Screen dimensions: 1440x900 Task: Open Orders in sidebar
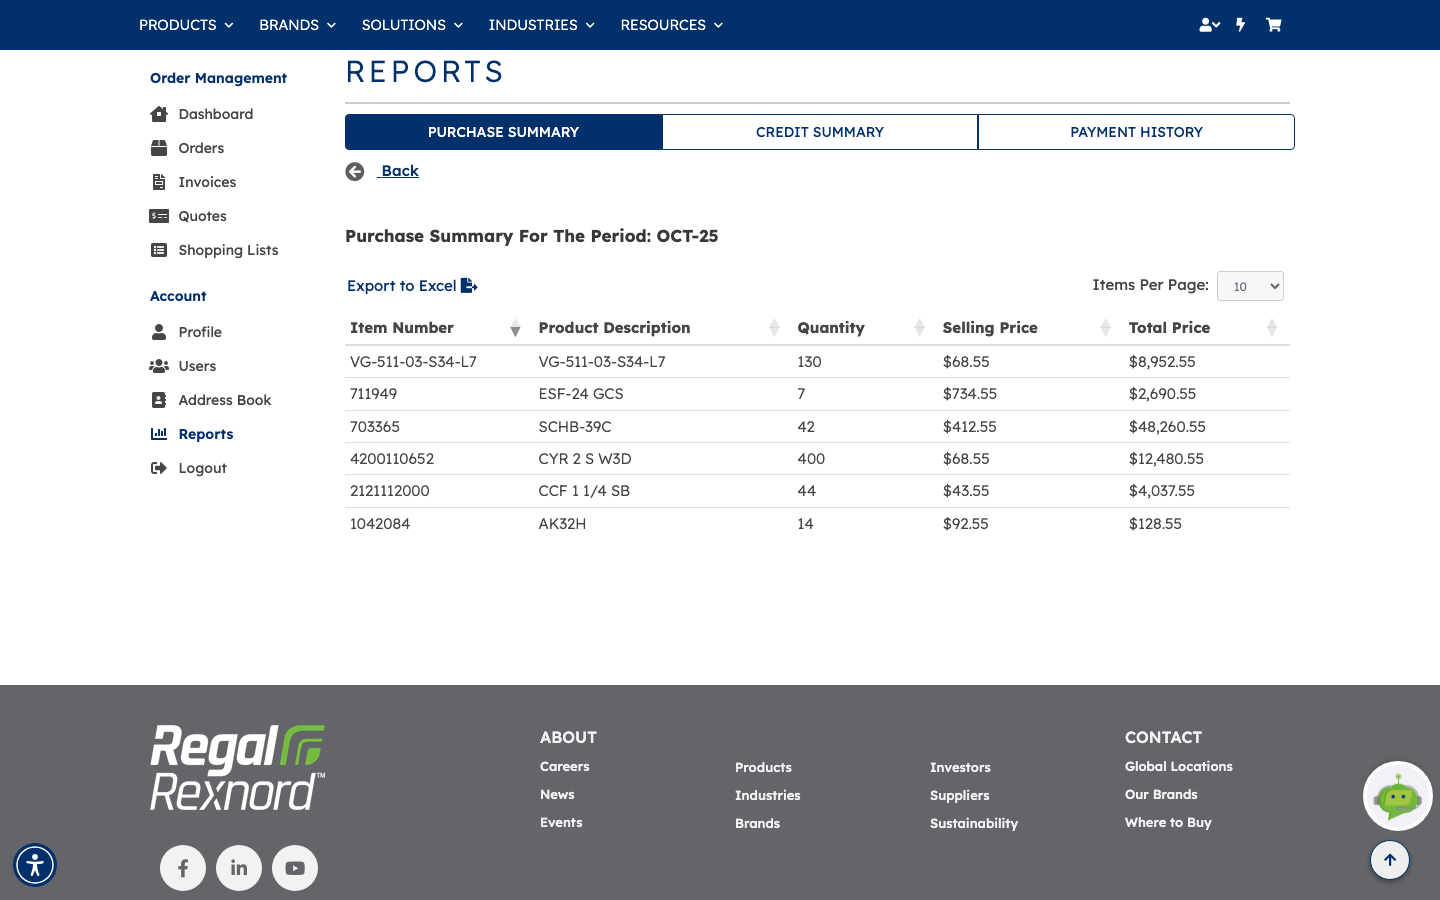[x=201, y=148]
